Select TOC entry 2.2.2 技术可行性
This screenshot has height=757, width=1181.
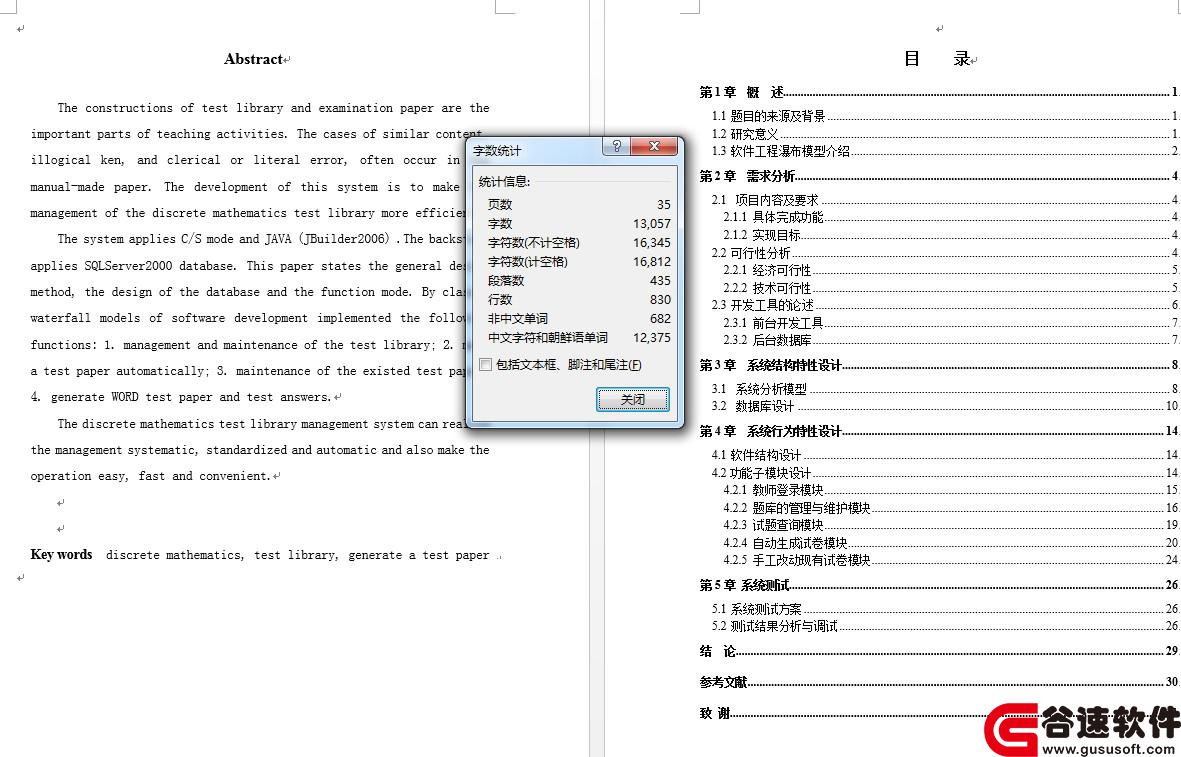[x=951, y=288]
